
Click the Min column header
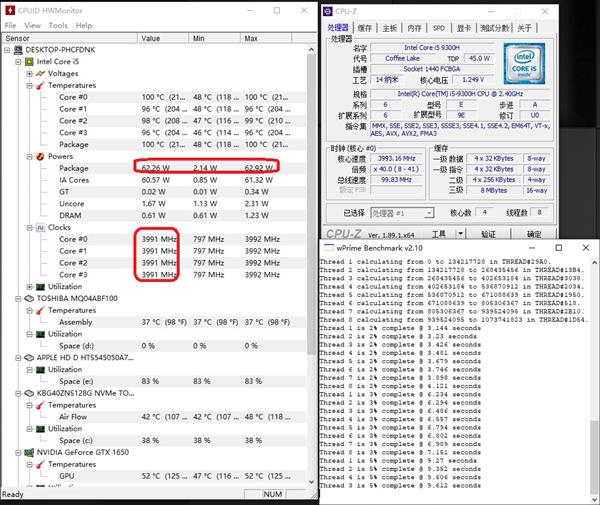tap(214, 38)
